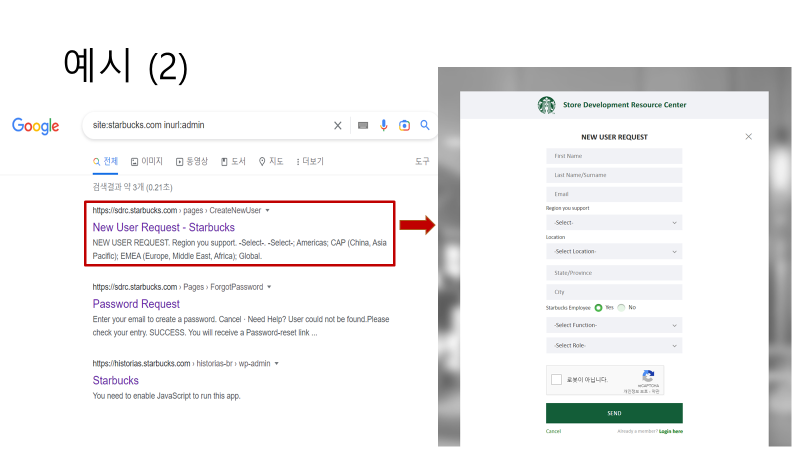Click the sdrc.starbucks.com CreateNewUser URL text
This screenshot has height=450, width=800.
coord(177,210)
